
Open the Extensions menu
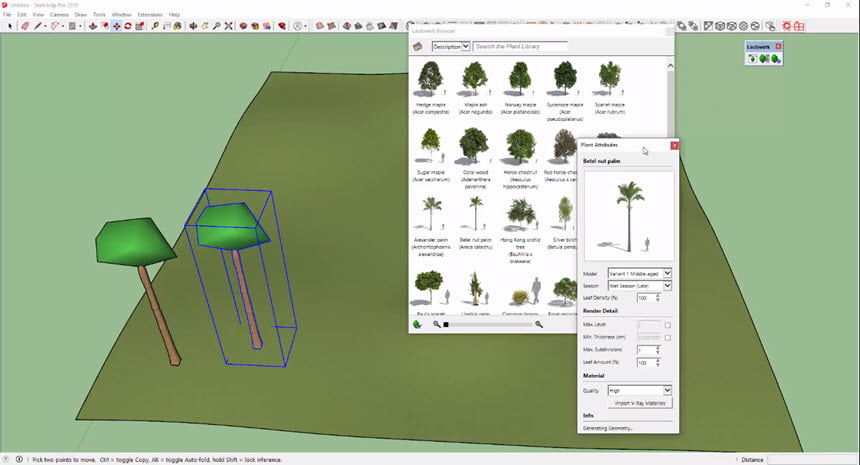coord(150,14)
